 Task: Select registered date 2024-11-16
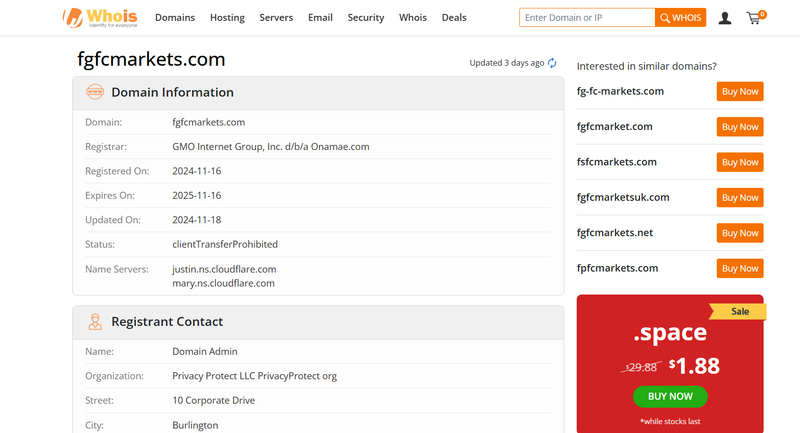(x=196, y=171)
